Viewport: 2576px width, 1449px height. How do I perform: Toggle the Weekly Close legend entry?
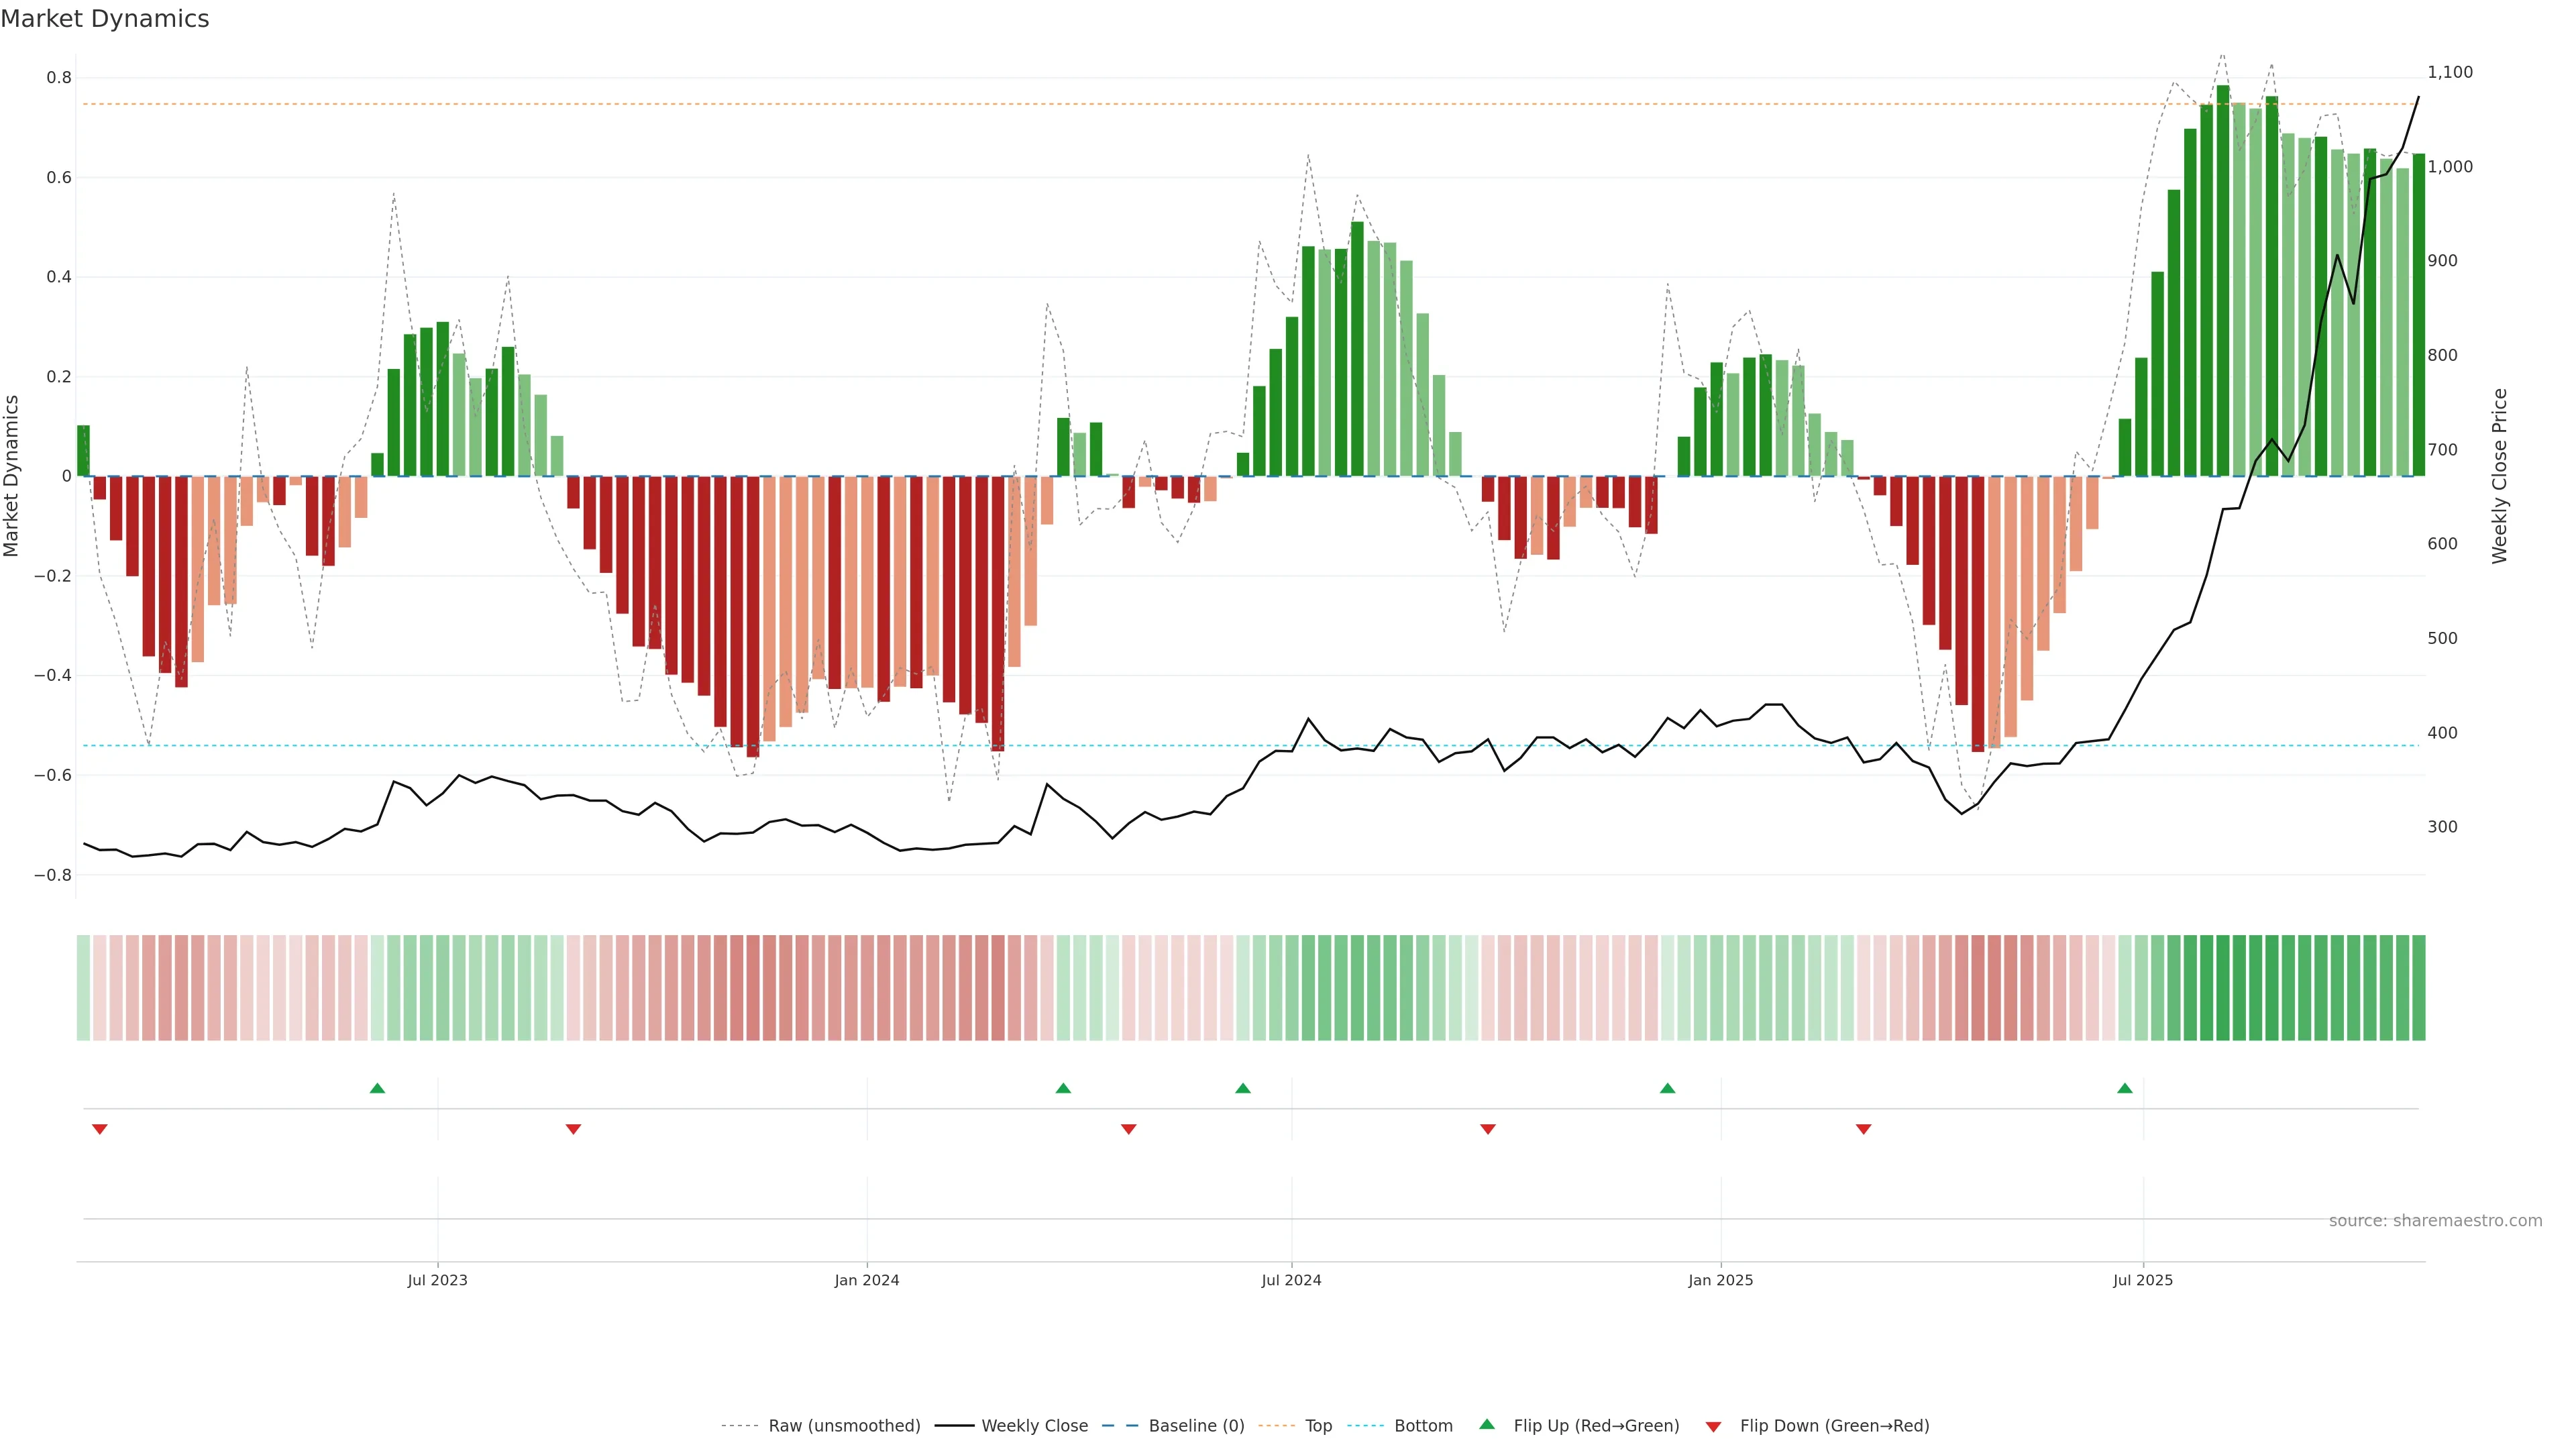[x=1034, y=1426]
